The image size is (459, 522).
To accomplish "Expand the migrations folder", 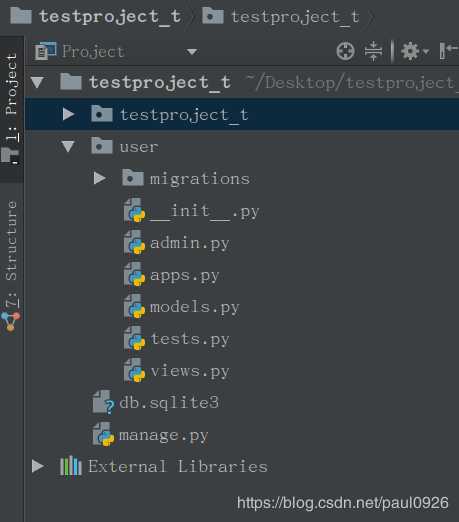I will tap(99, 178).
